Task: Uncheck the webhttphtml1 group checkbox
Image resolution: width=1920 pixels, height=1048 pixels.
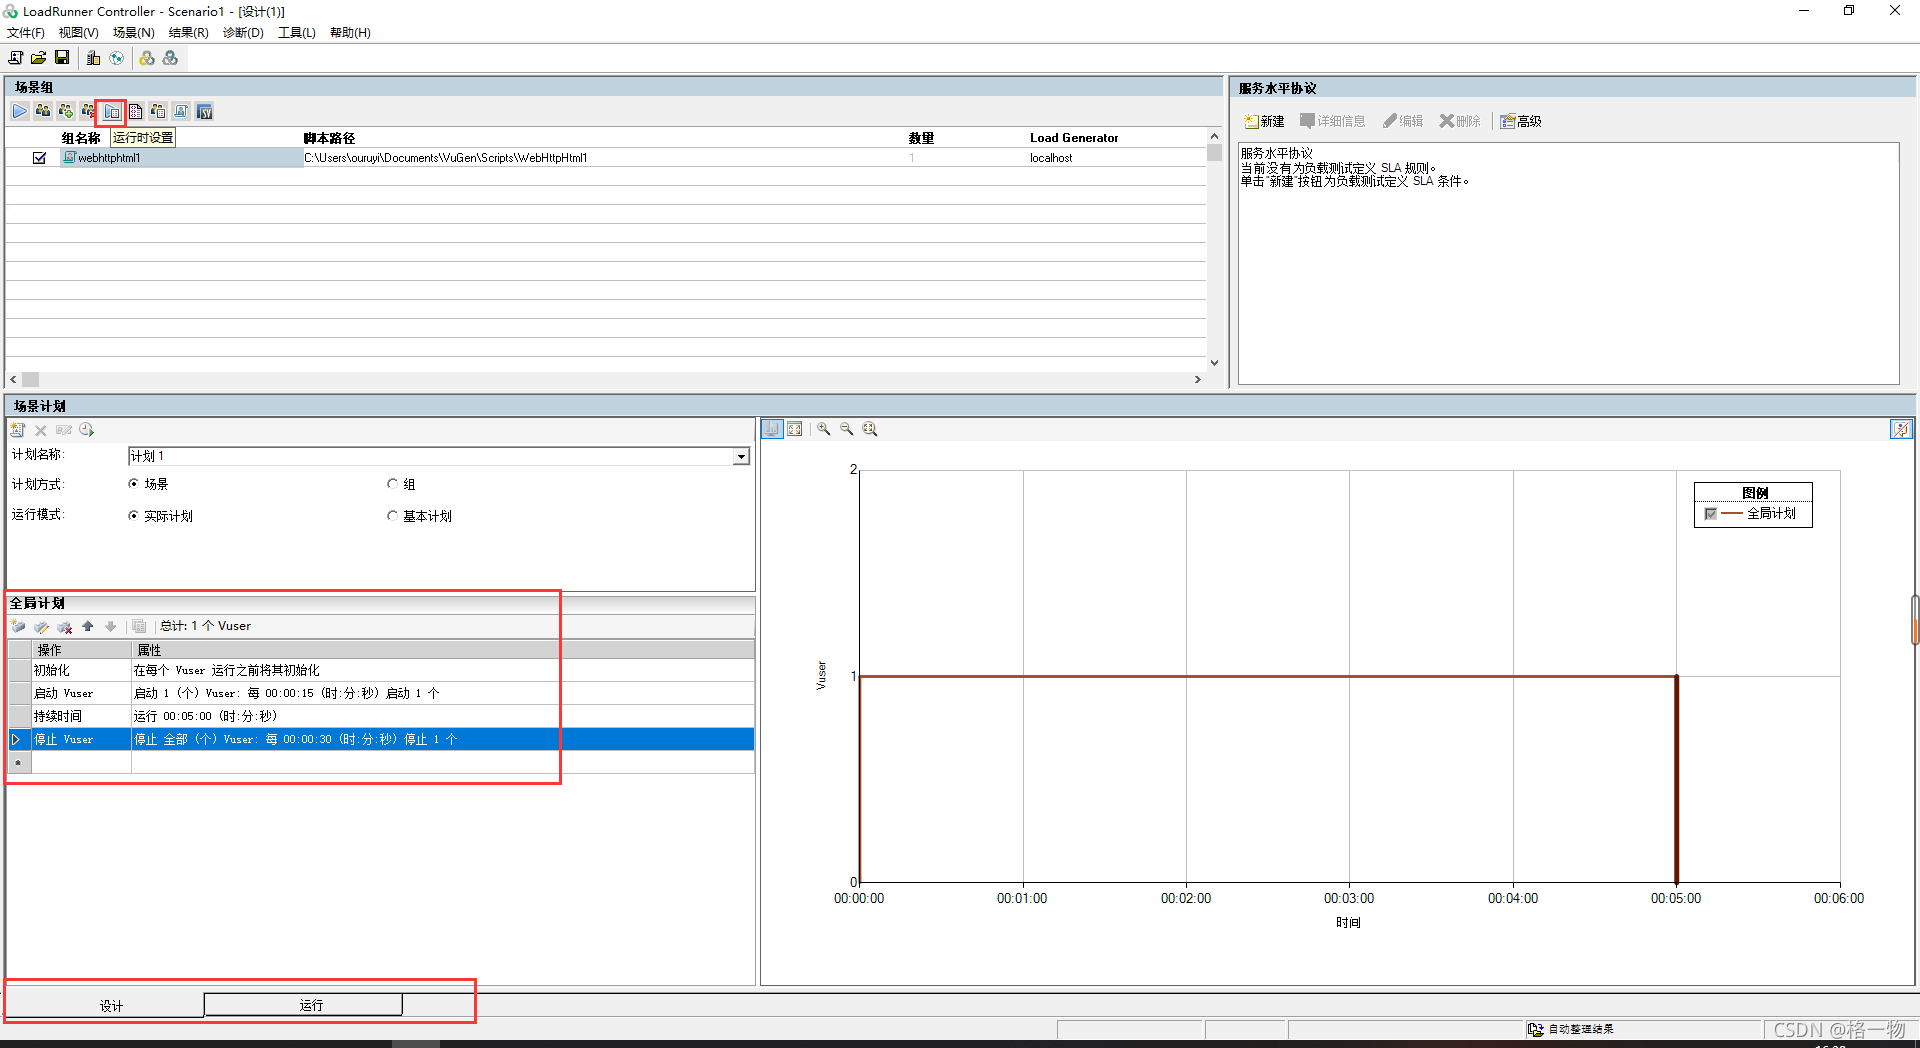Action: click(39, 158)
